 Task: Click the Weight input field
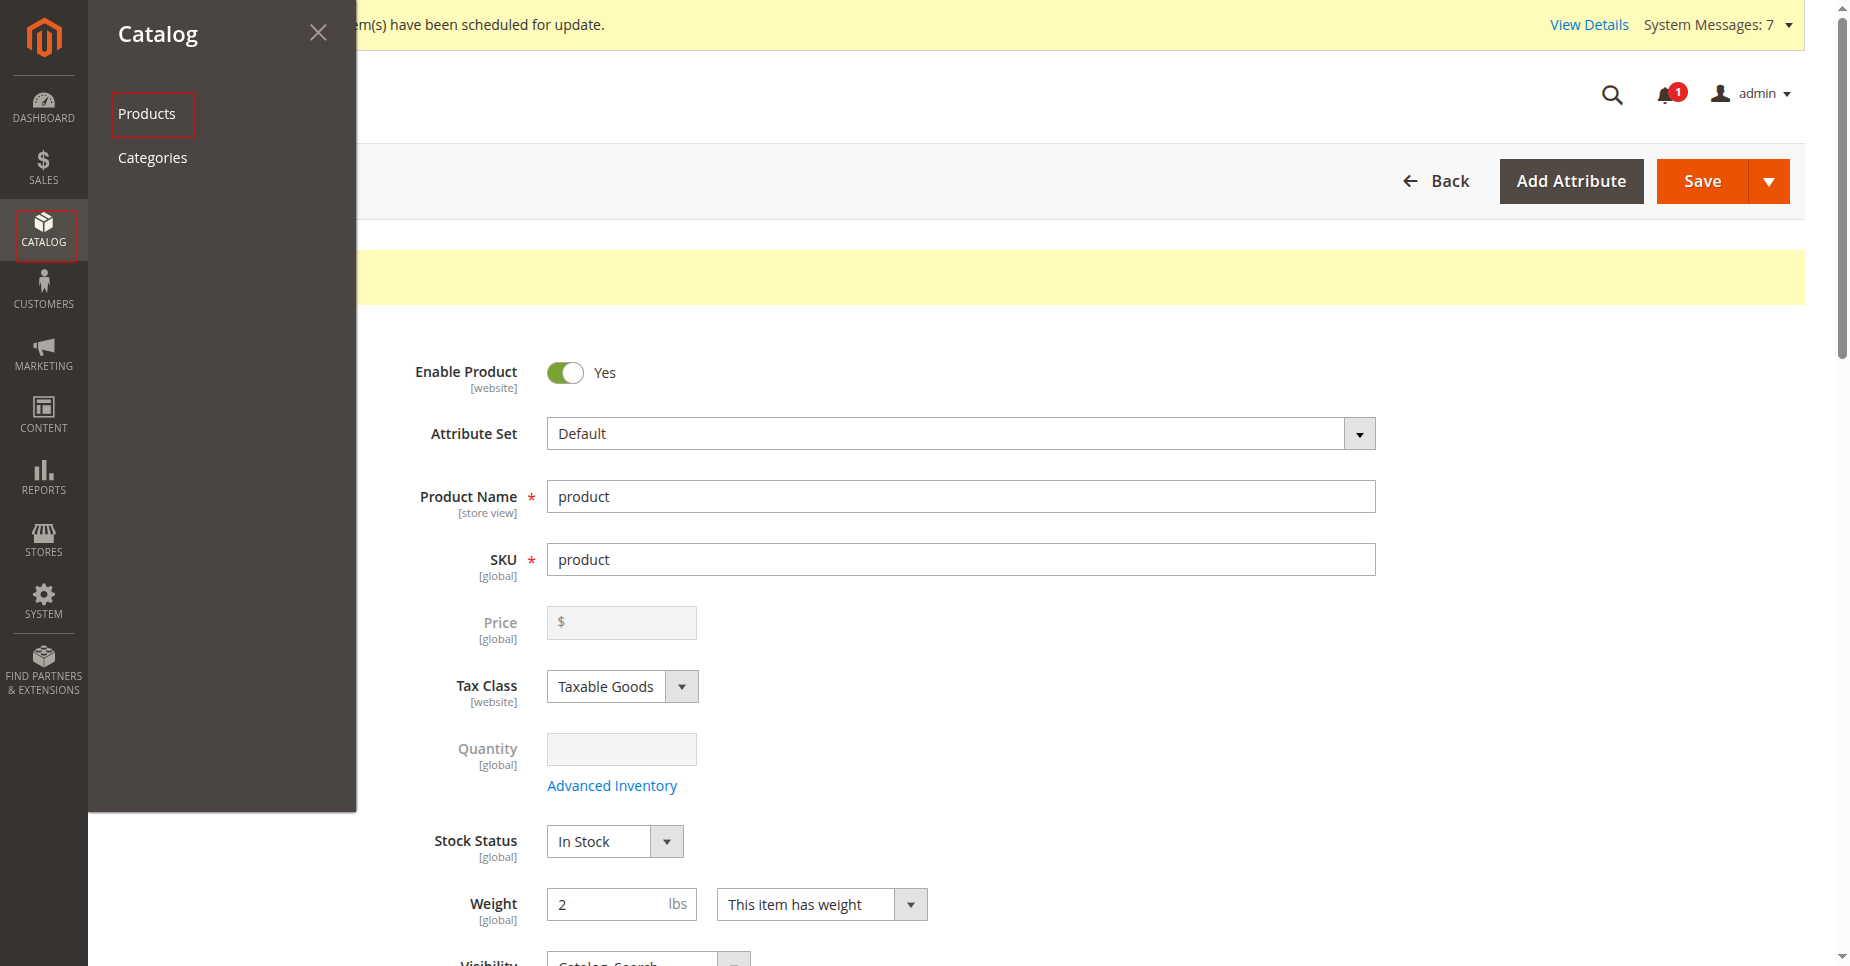(x=622, y=905)
